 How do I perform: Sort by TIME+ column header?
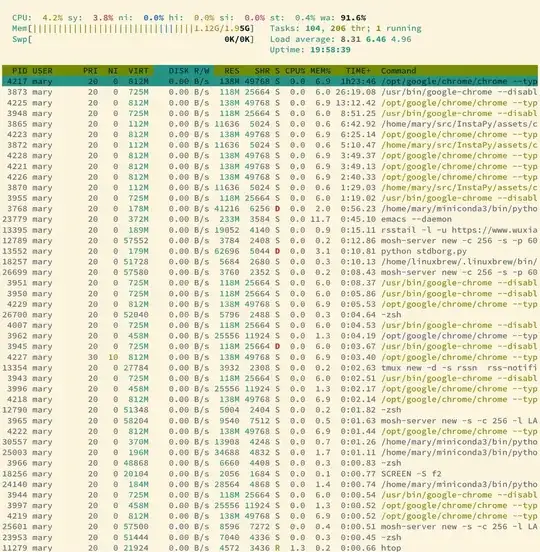click(358, 71)
